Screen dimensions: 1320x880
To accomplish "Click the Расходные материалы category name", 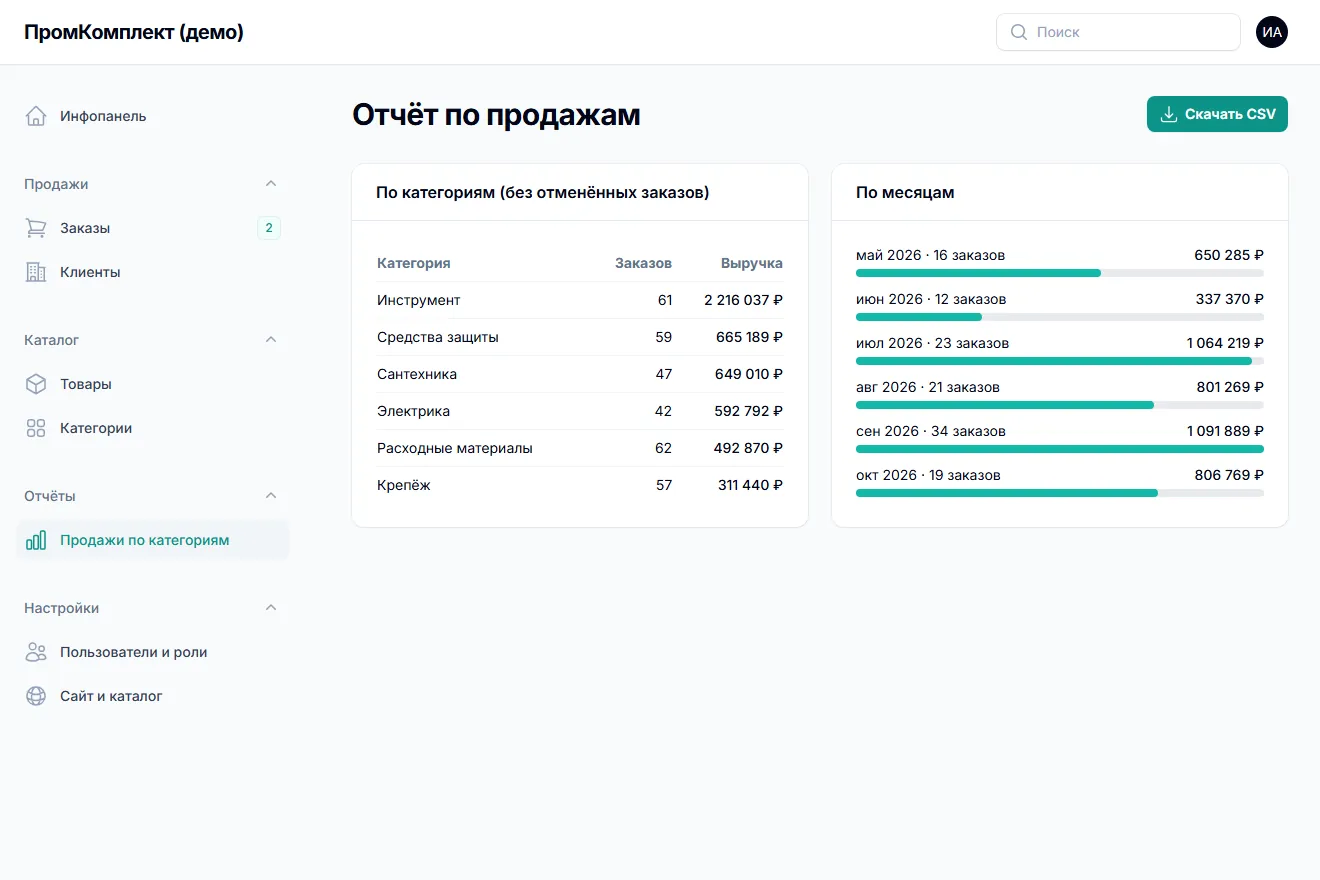I will (455, 448).
